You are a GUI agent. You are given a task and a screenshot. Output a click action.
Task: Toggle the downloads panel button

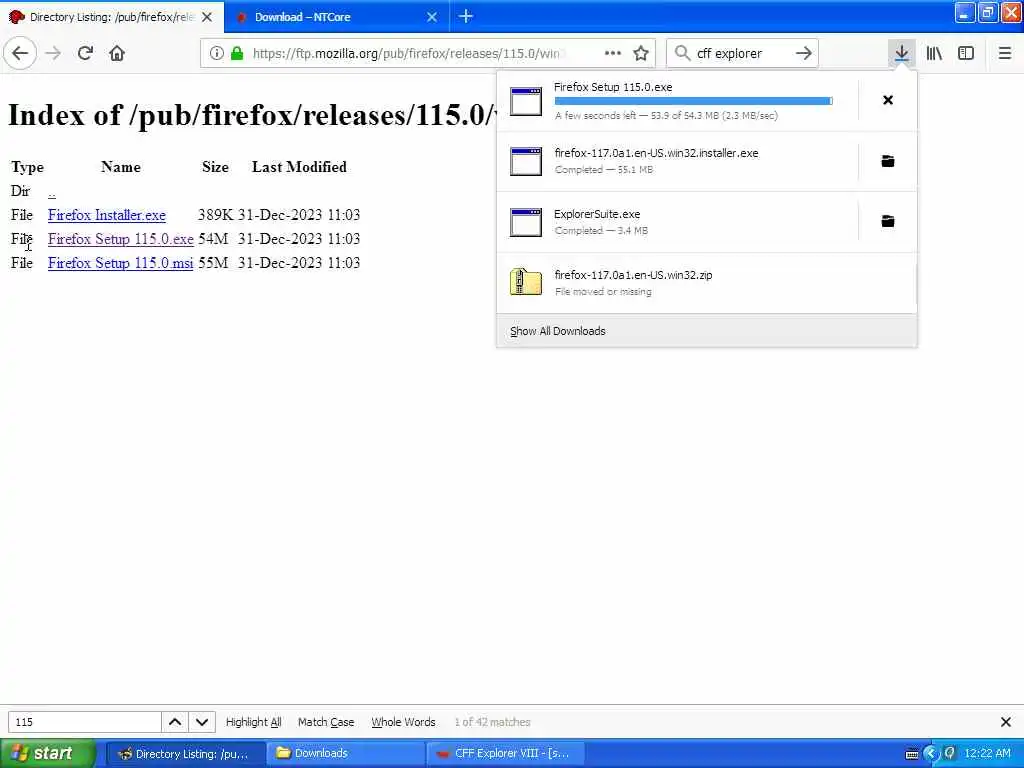(902, 54)
